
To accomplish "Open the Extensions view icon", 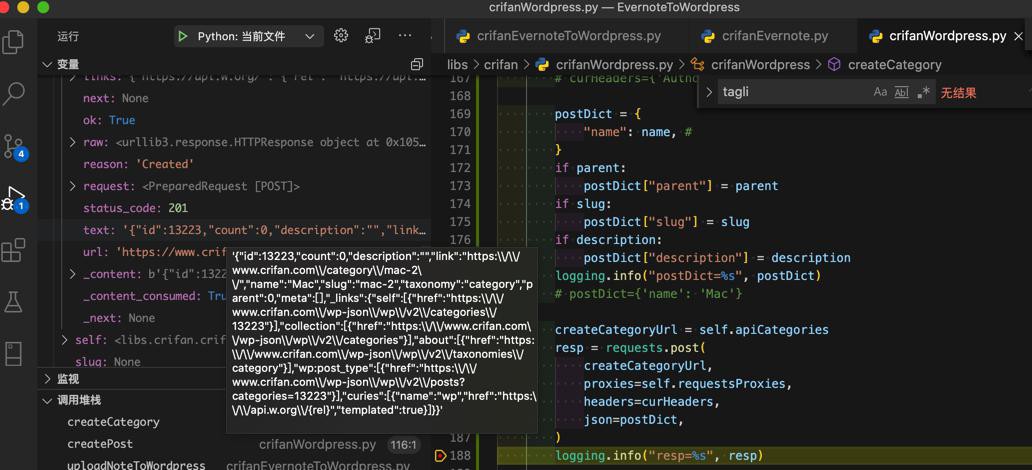I will [13, 251].
